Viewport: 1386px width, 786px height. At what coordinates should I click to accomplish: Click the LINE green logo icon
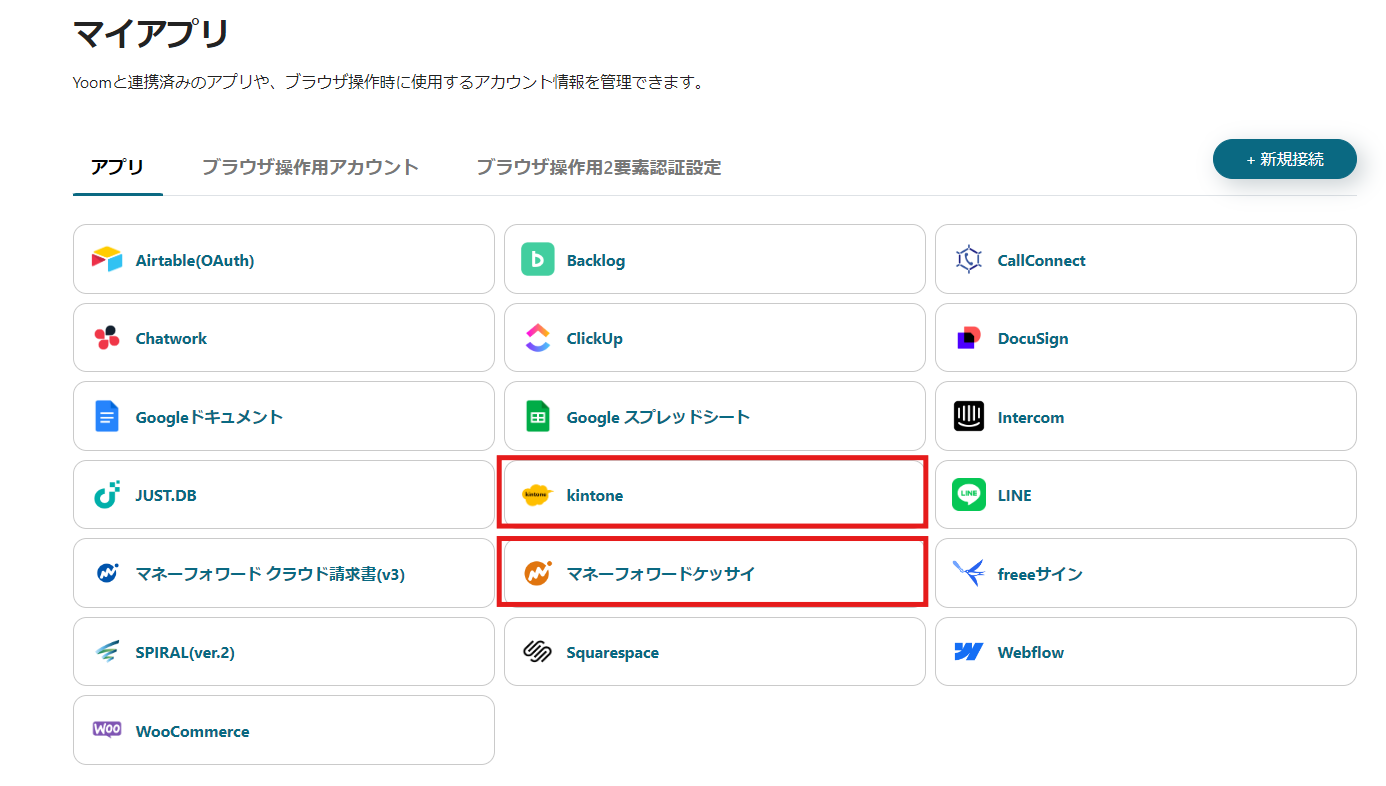click(969, 495)
